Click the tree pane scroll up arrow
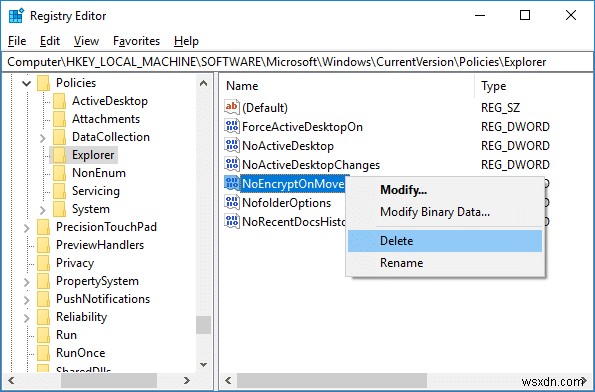This screenshot has height=392, width=595. (x=203, y=83)
